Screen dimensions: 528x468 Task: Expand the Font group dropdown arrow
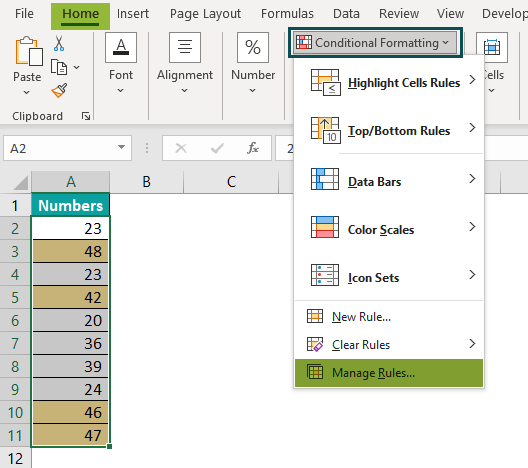pos(121,90)
